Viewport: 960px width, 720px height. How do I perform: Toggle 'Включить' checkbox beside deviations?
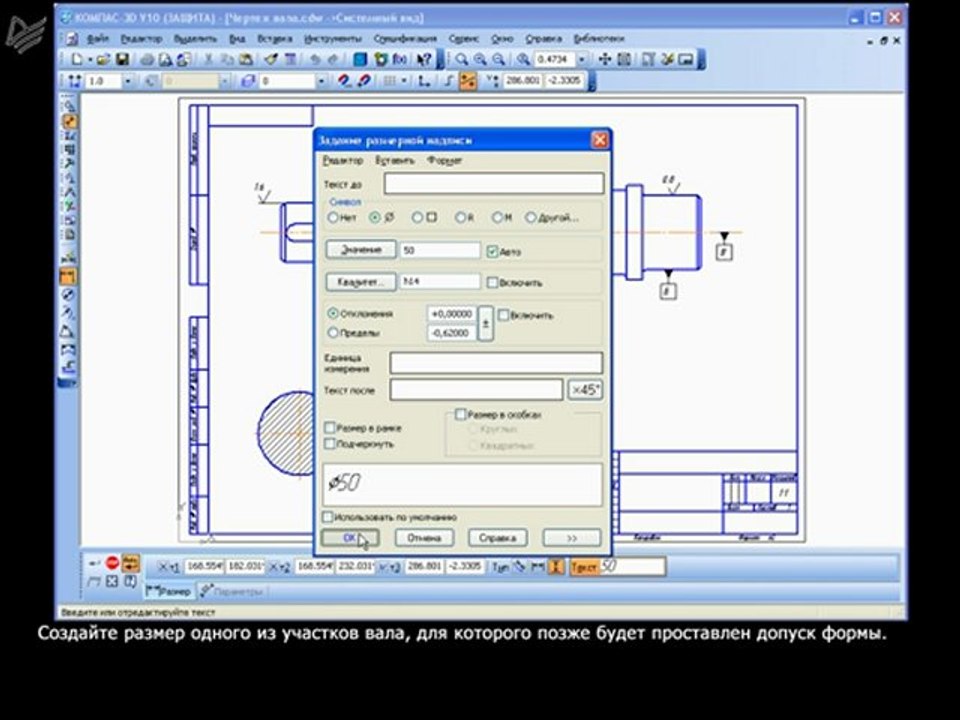503,315
